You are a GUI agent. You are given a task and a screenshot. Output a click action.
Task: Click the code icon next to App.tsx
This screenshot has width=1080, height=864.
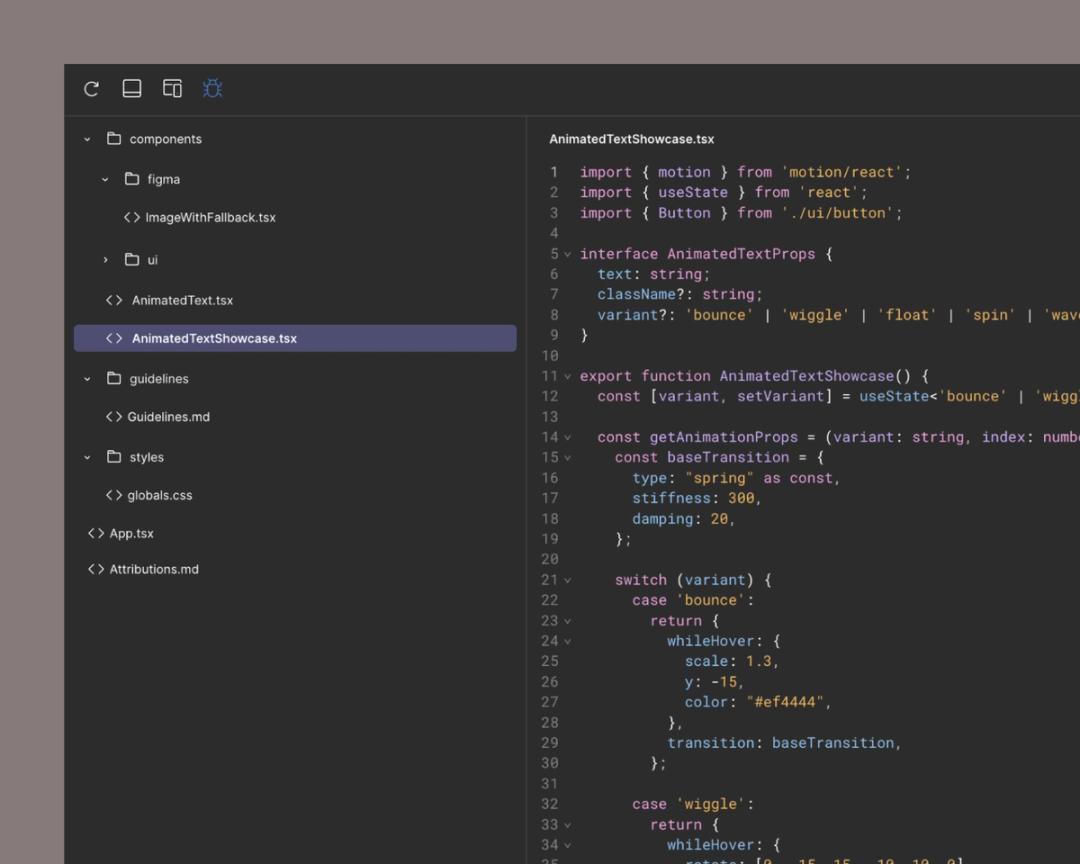(96, 533)
